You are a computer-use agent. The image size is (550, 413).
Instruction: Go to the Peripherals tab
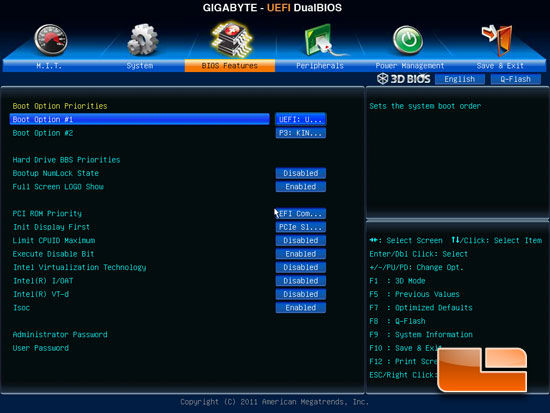(320, 66)
